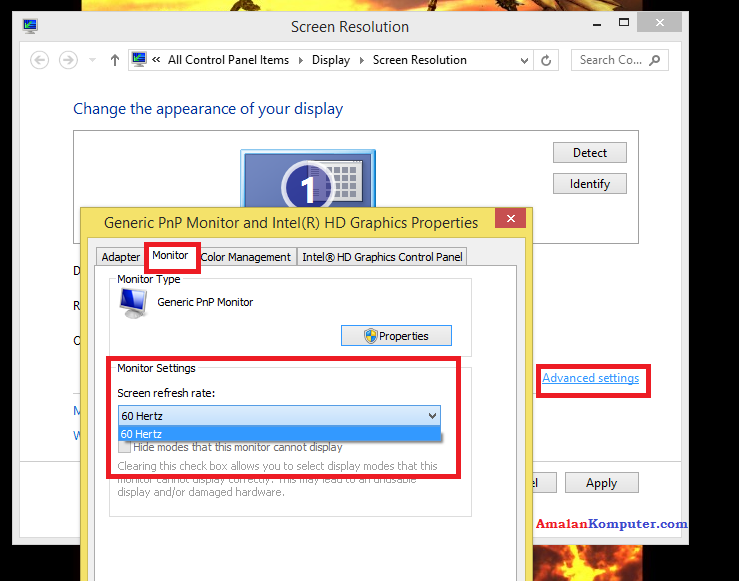
Task: Click the Forward navigation arrow
Action: click(x=68, y=60)
